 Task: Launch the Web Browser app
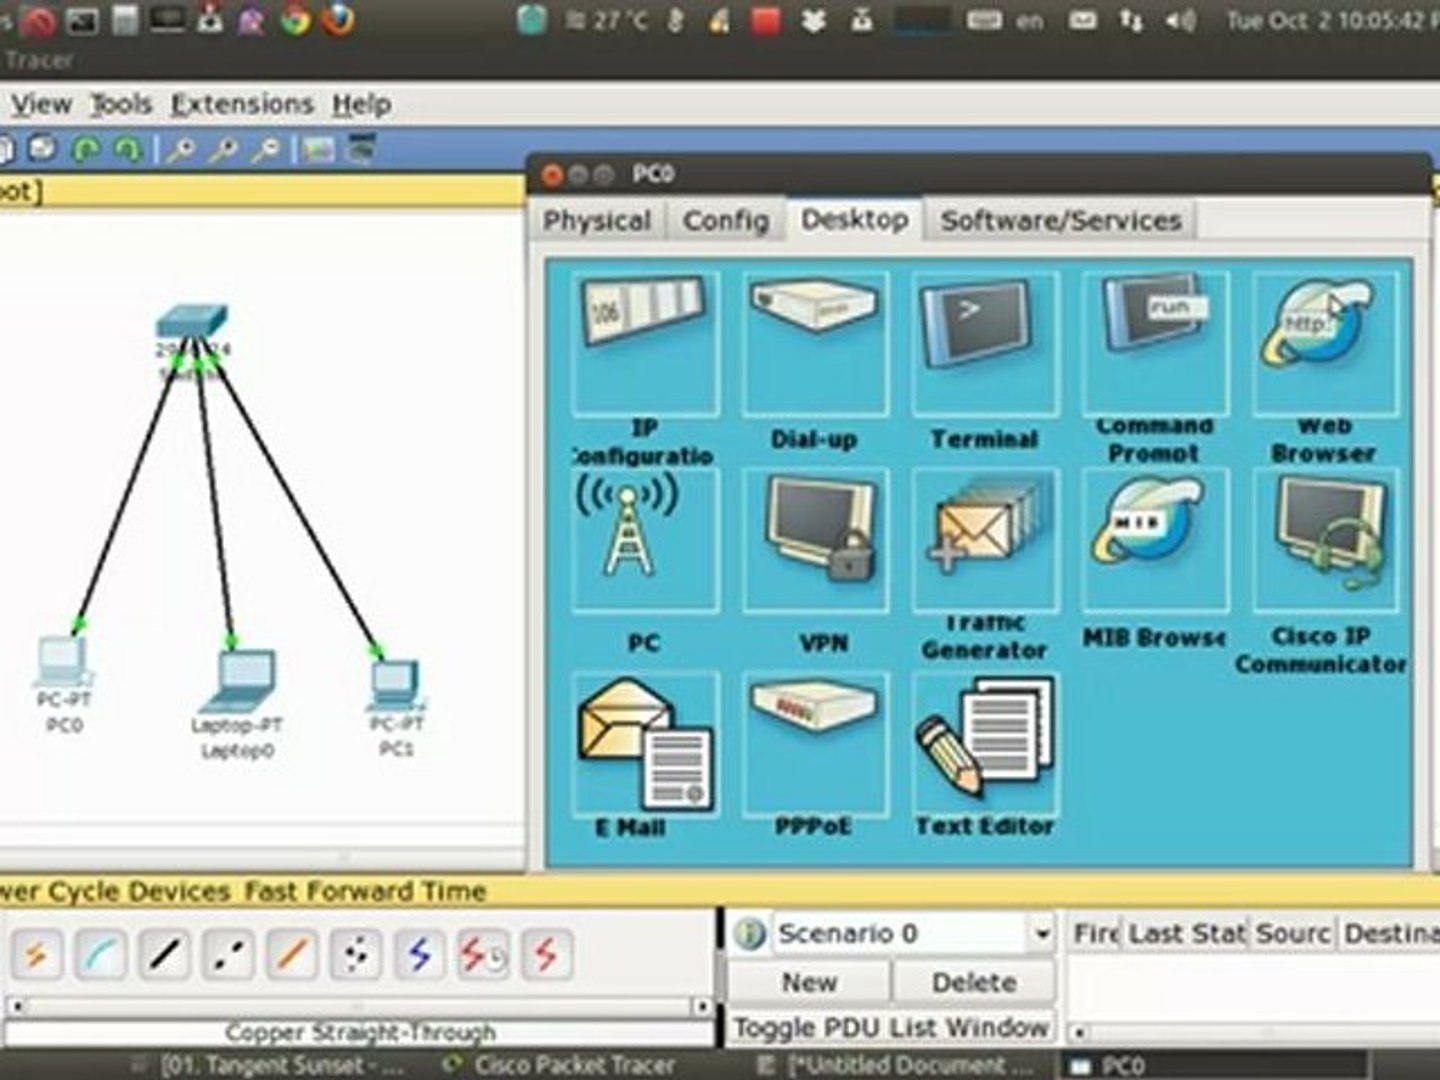tap(1325, 343)
